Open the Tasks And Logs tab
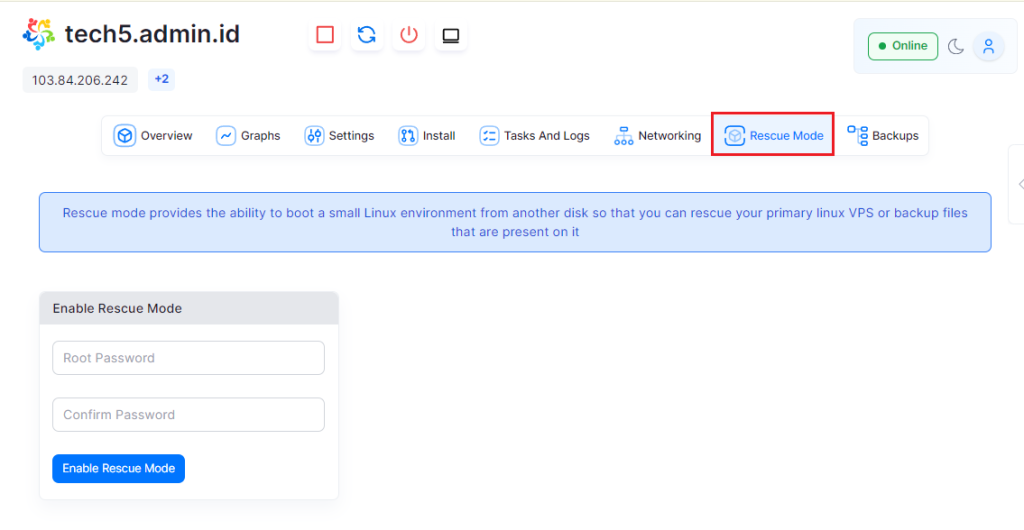Viewport: 1024px width, 530px height. coord(535,136)
